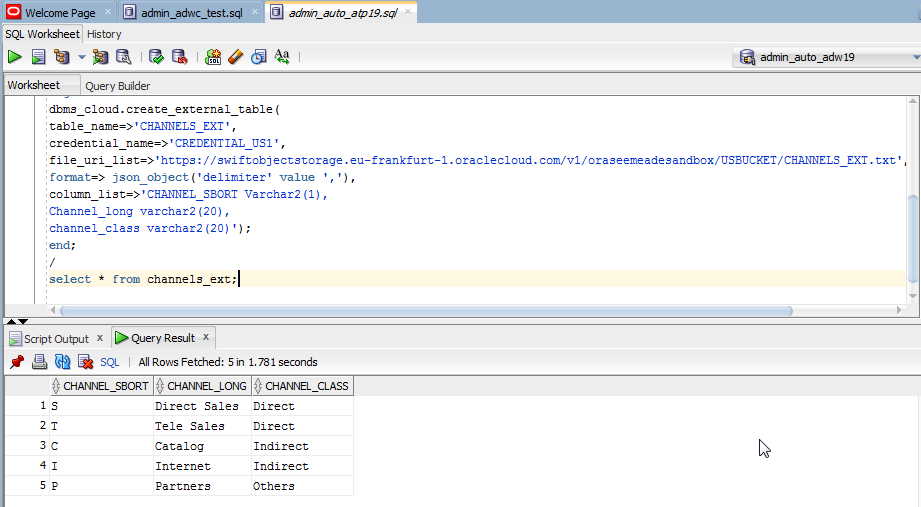Switch to the Query Builder tab
The height and width of the screenshot is (507, 921).
tap(118, 86)
